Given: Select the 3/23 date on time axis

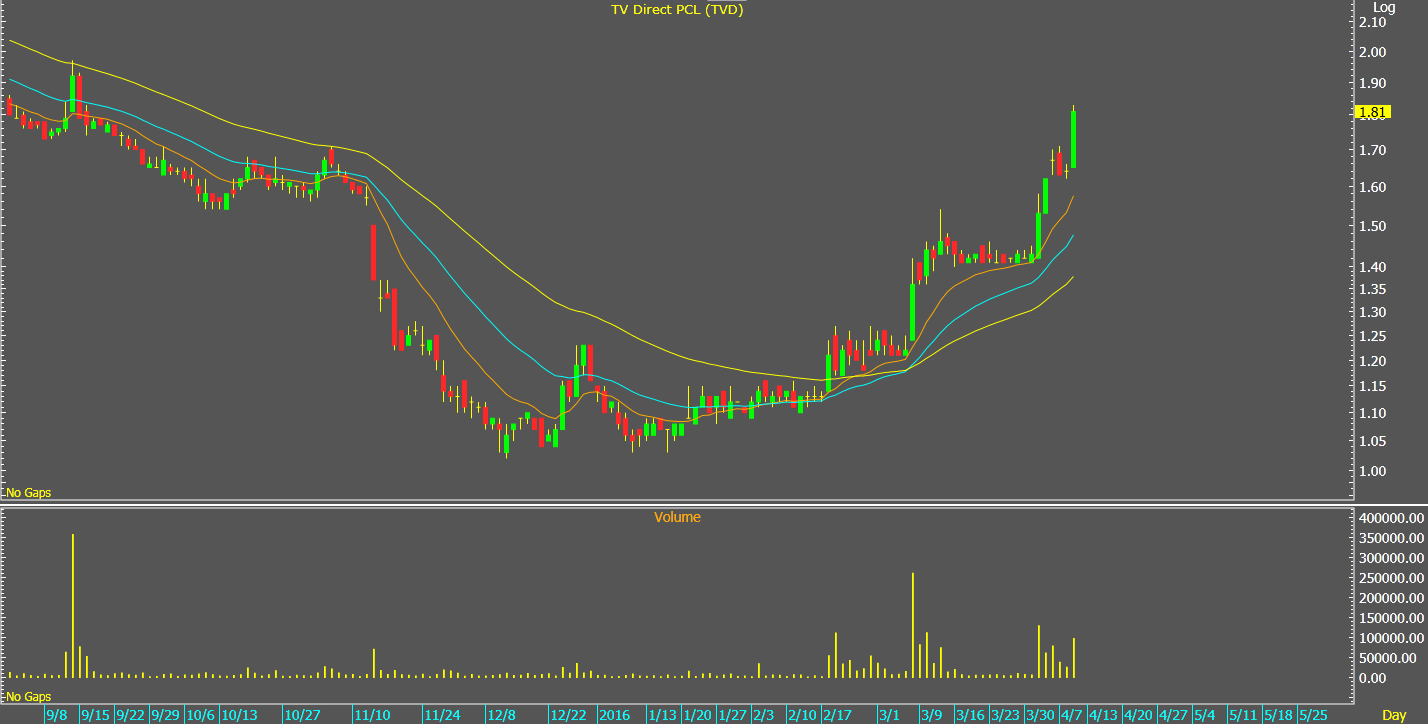Looking at the screenshot, I should (1005, 715).
